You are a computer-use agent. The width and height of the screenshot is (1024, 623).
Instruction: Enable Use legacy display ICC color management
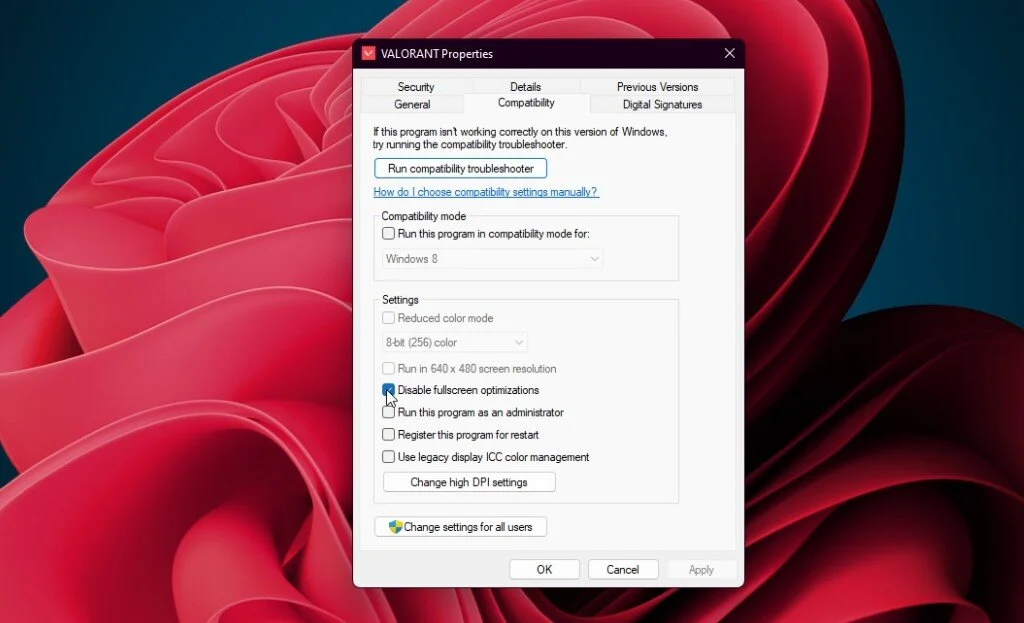click(x=389, y=457)
